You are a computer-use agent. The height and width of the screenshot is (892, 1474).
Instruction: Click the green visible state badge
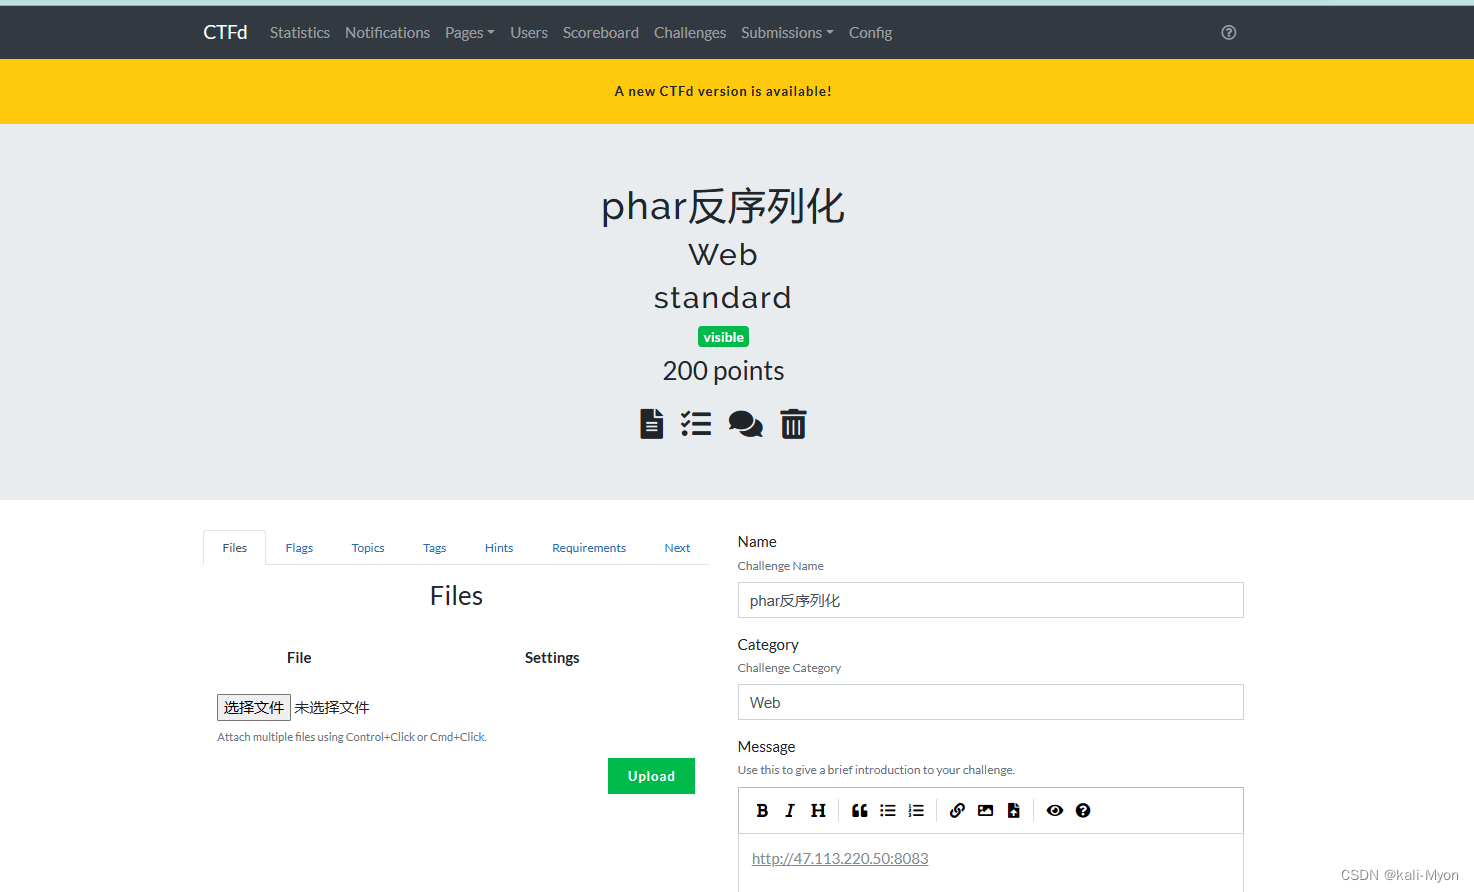(x=723, y=336)
